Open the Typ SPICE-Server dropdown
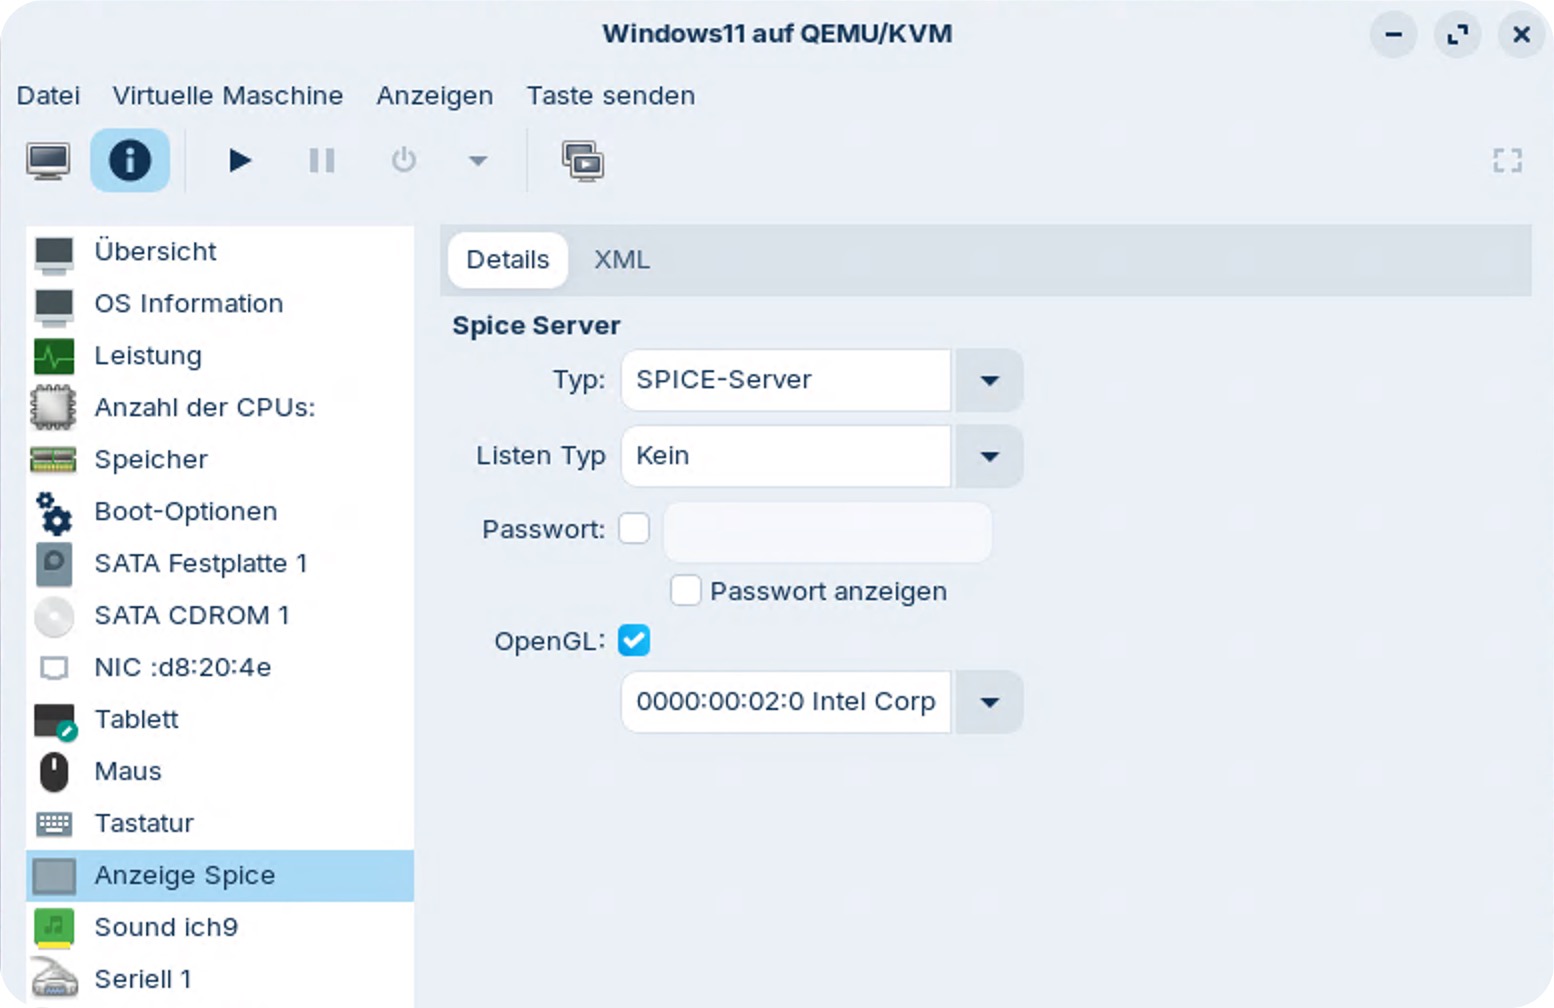The height and width of the screenshot is (1008, 1554). pos(989,381)
